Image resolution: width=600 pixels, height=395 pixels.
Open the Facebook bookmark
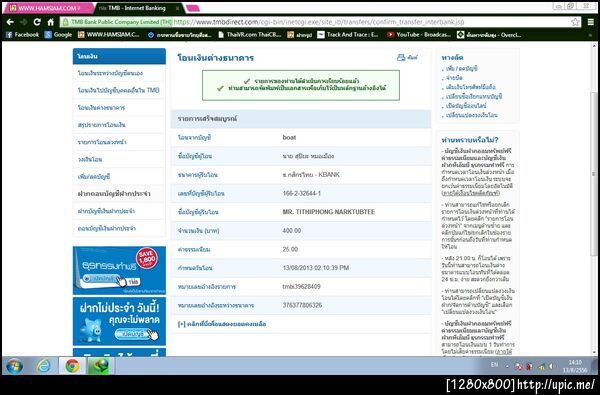[x=22, y=35]
